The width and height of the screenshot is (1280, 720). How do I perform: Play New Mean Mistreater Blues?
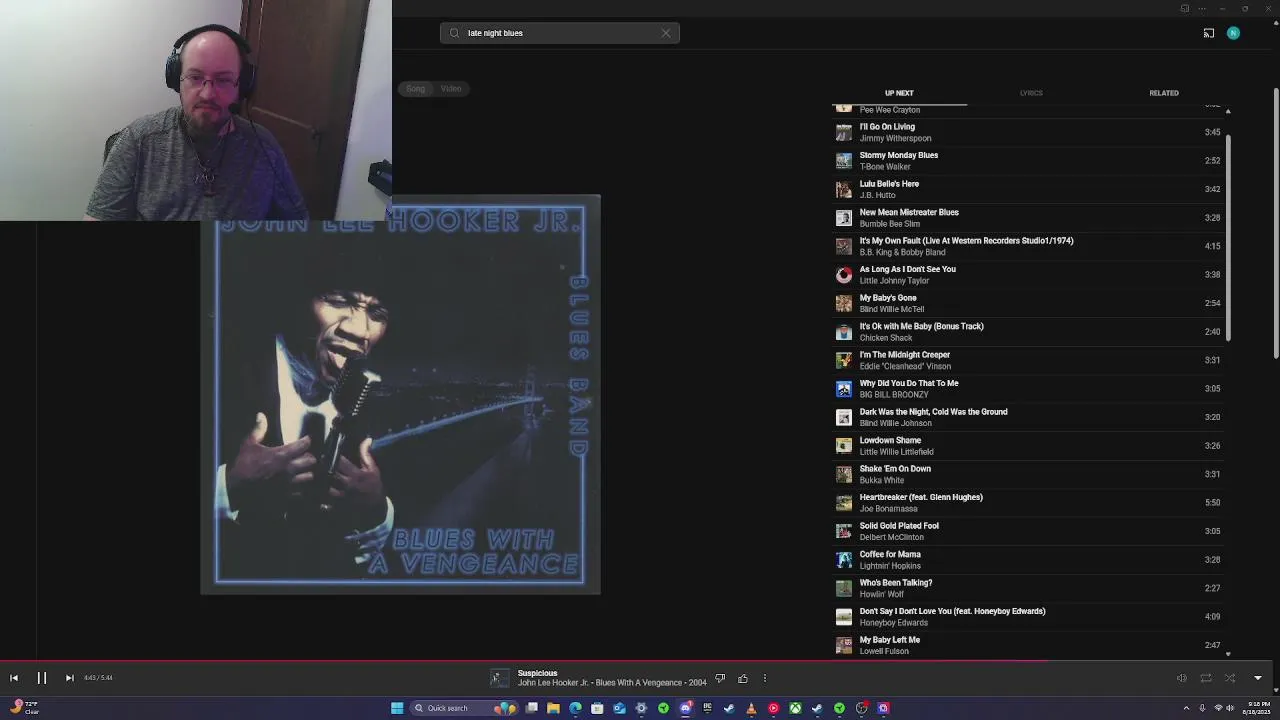coord(1028,218)
